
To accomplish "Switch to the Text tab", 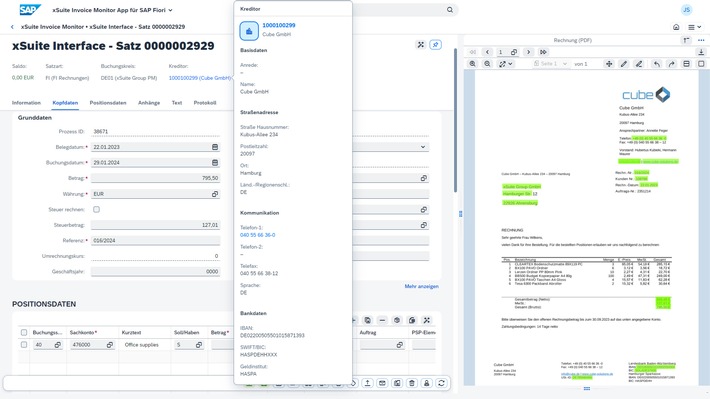I will click(x=177, y=103).
